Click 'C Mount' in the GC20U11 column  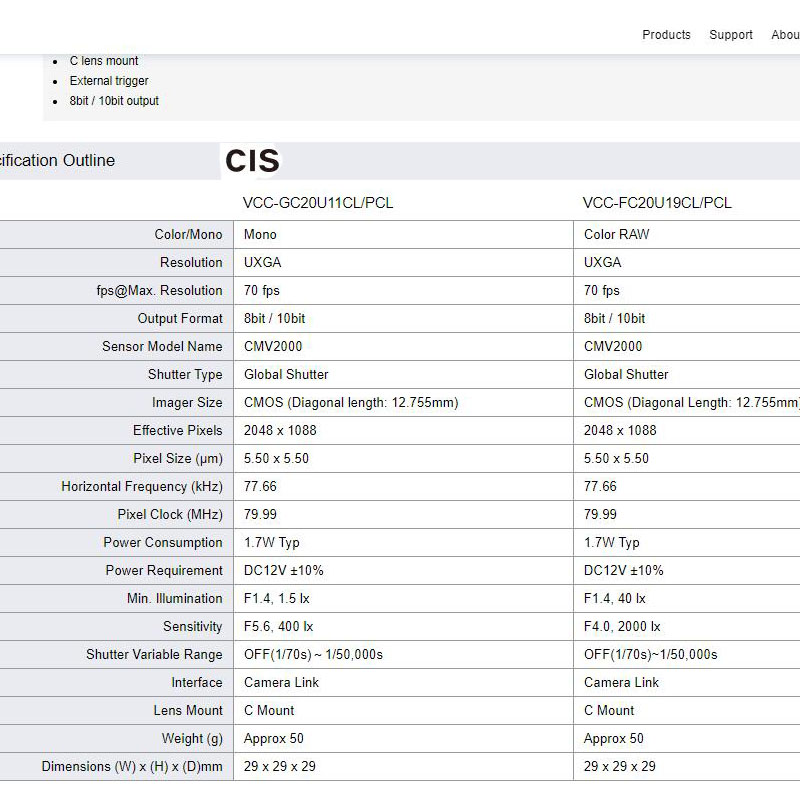(269, 710)
